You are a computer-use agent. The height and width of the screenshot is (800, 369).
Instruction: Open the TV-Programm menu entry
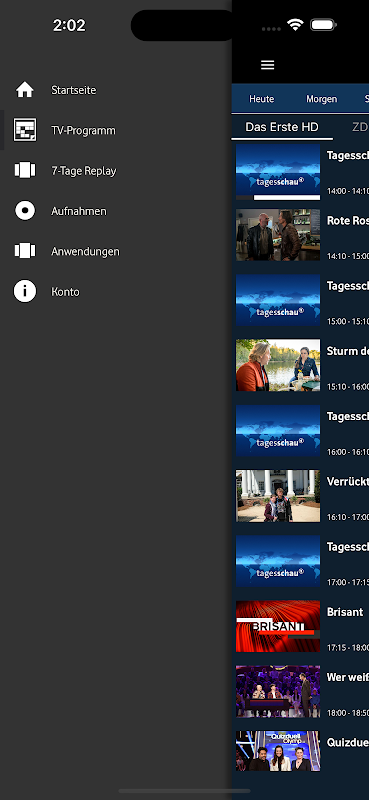[x=83, y=131]
